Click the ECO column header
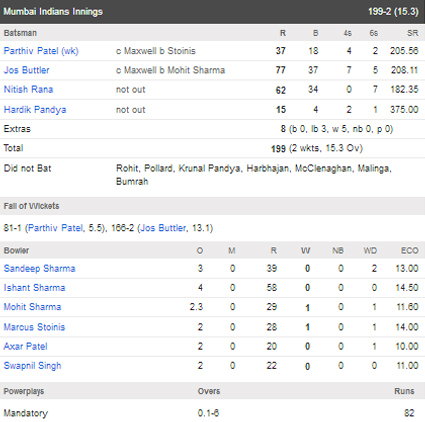 click(410, 250)
